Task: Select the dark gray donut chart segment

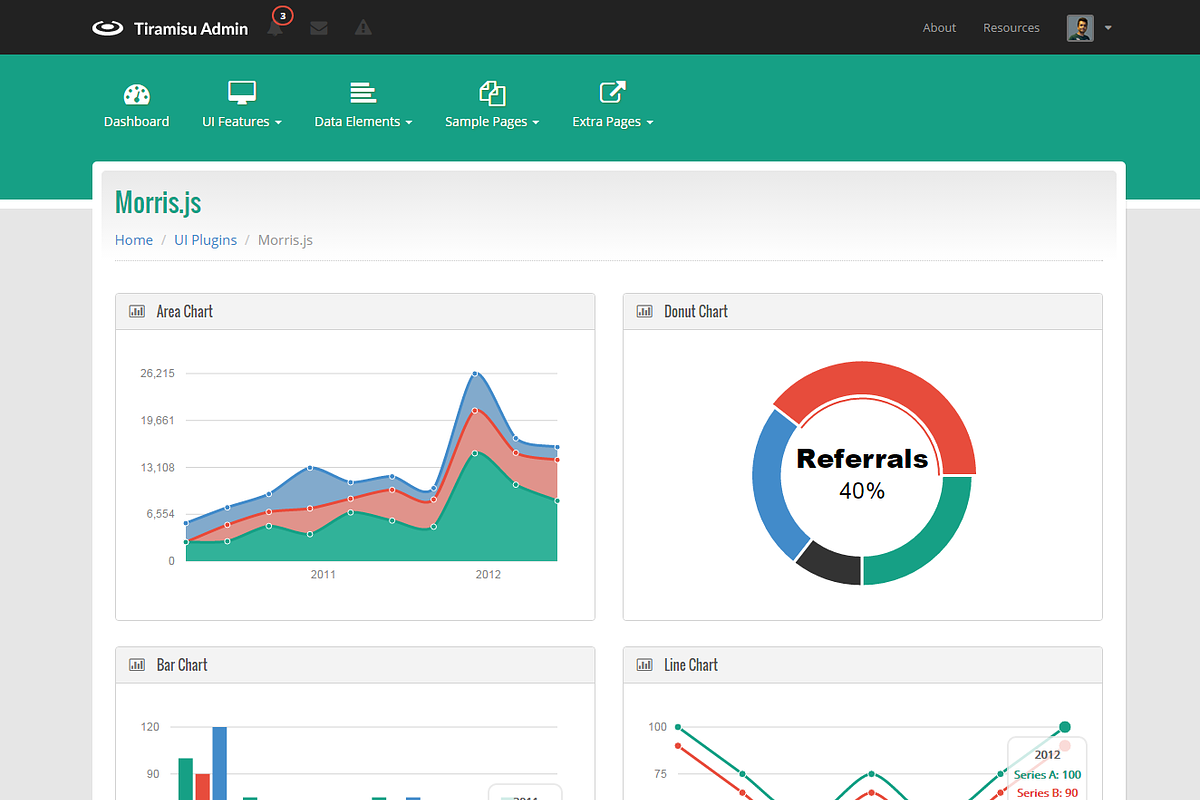Action: tap(832, 566)
